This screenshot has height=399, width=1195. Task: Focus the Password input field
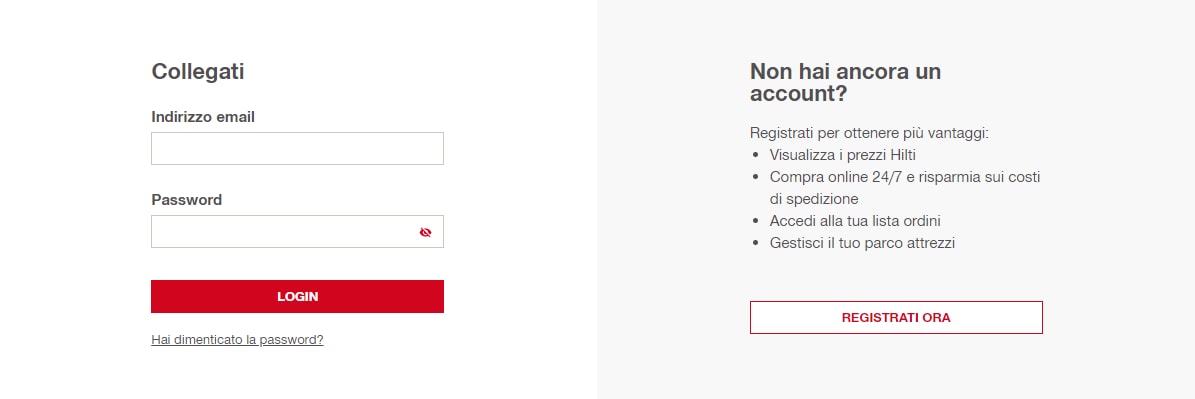pyautogui.click(x=297, y=231)
